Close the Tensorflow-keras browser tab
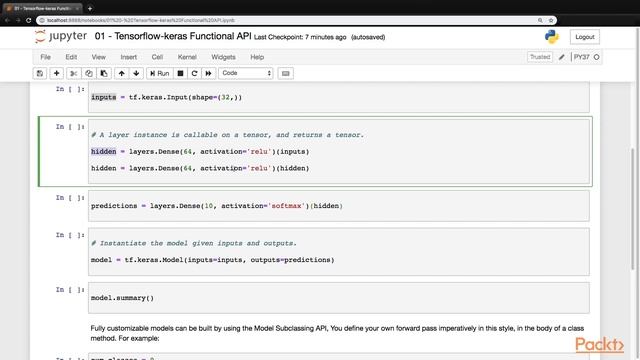Viewport: 640px width, 360px height. [x=77, y=8]
